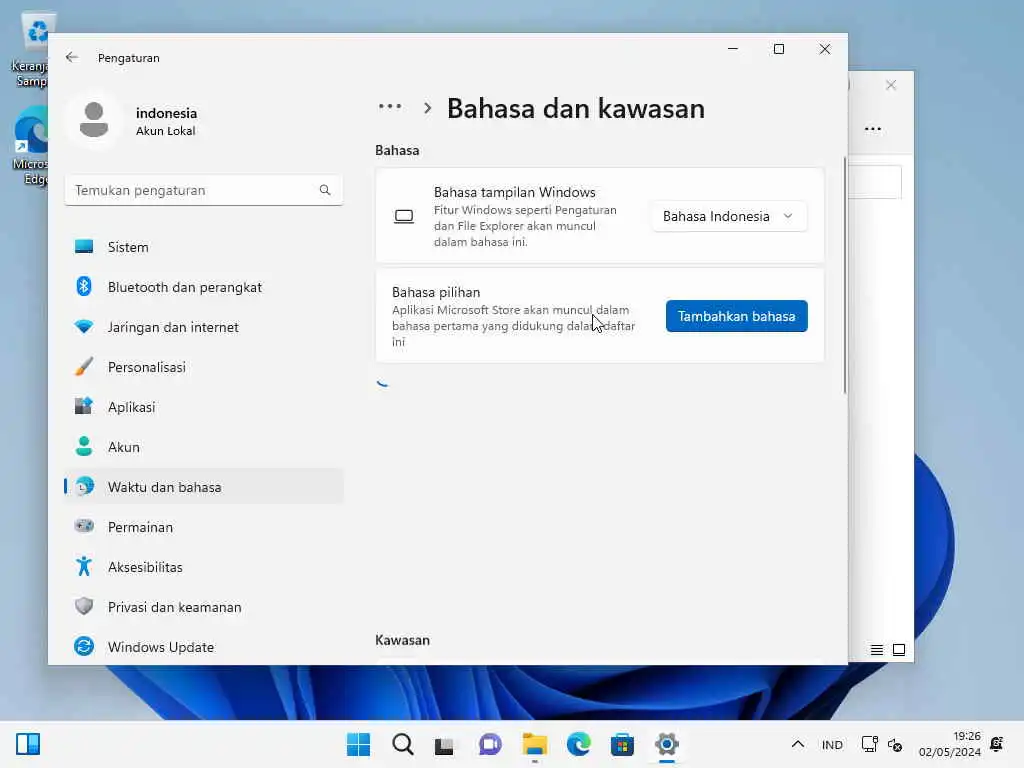This screenshot has height=768, width=1024.
Task: Open taskbar Search
Action: [402, 744]
